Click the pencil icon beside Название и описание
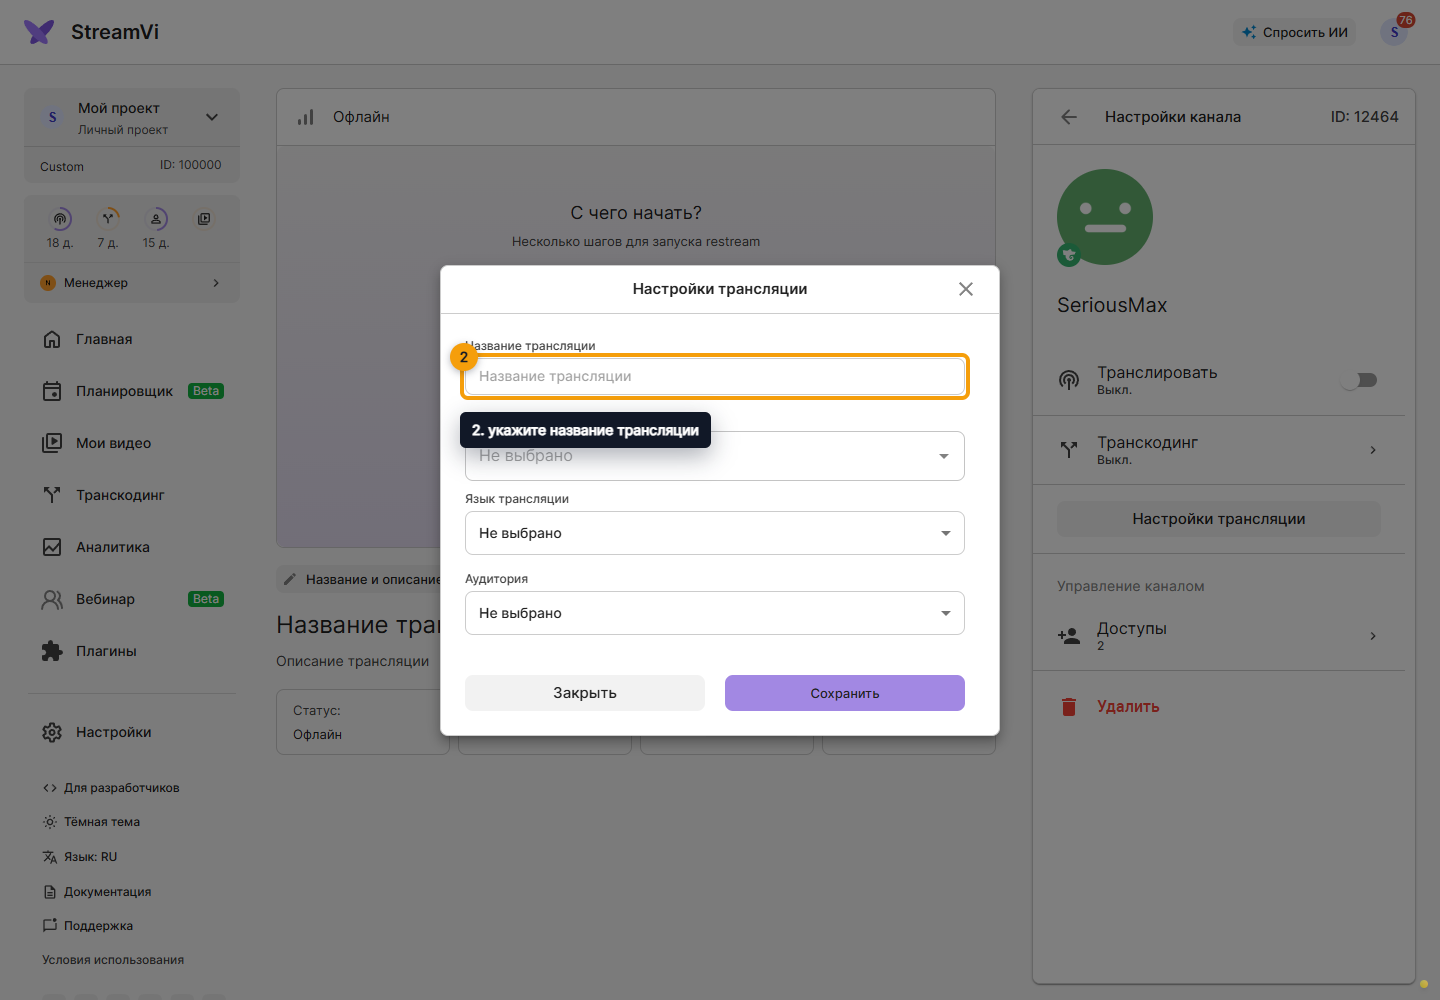This screenshot has height=1000, width=1440. 290,579
